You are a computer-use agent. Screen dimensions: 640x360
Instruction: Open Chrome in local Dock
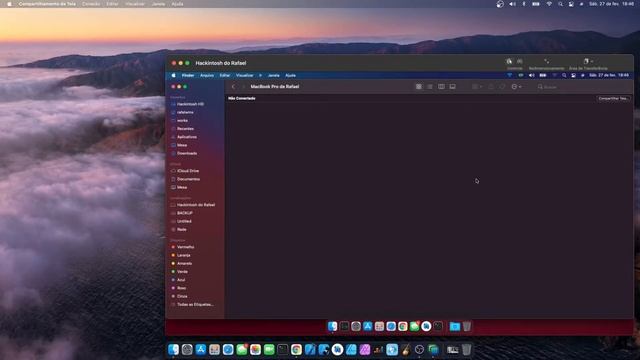(296, 349)
